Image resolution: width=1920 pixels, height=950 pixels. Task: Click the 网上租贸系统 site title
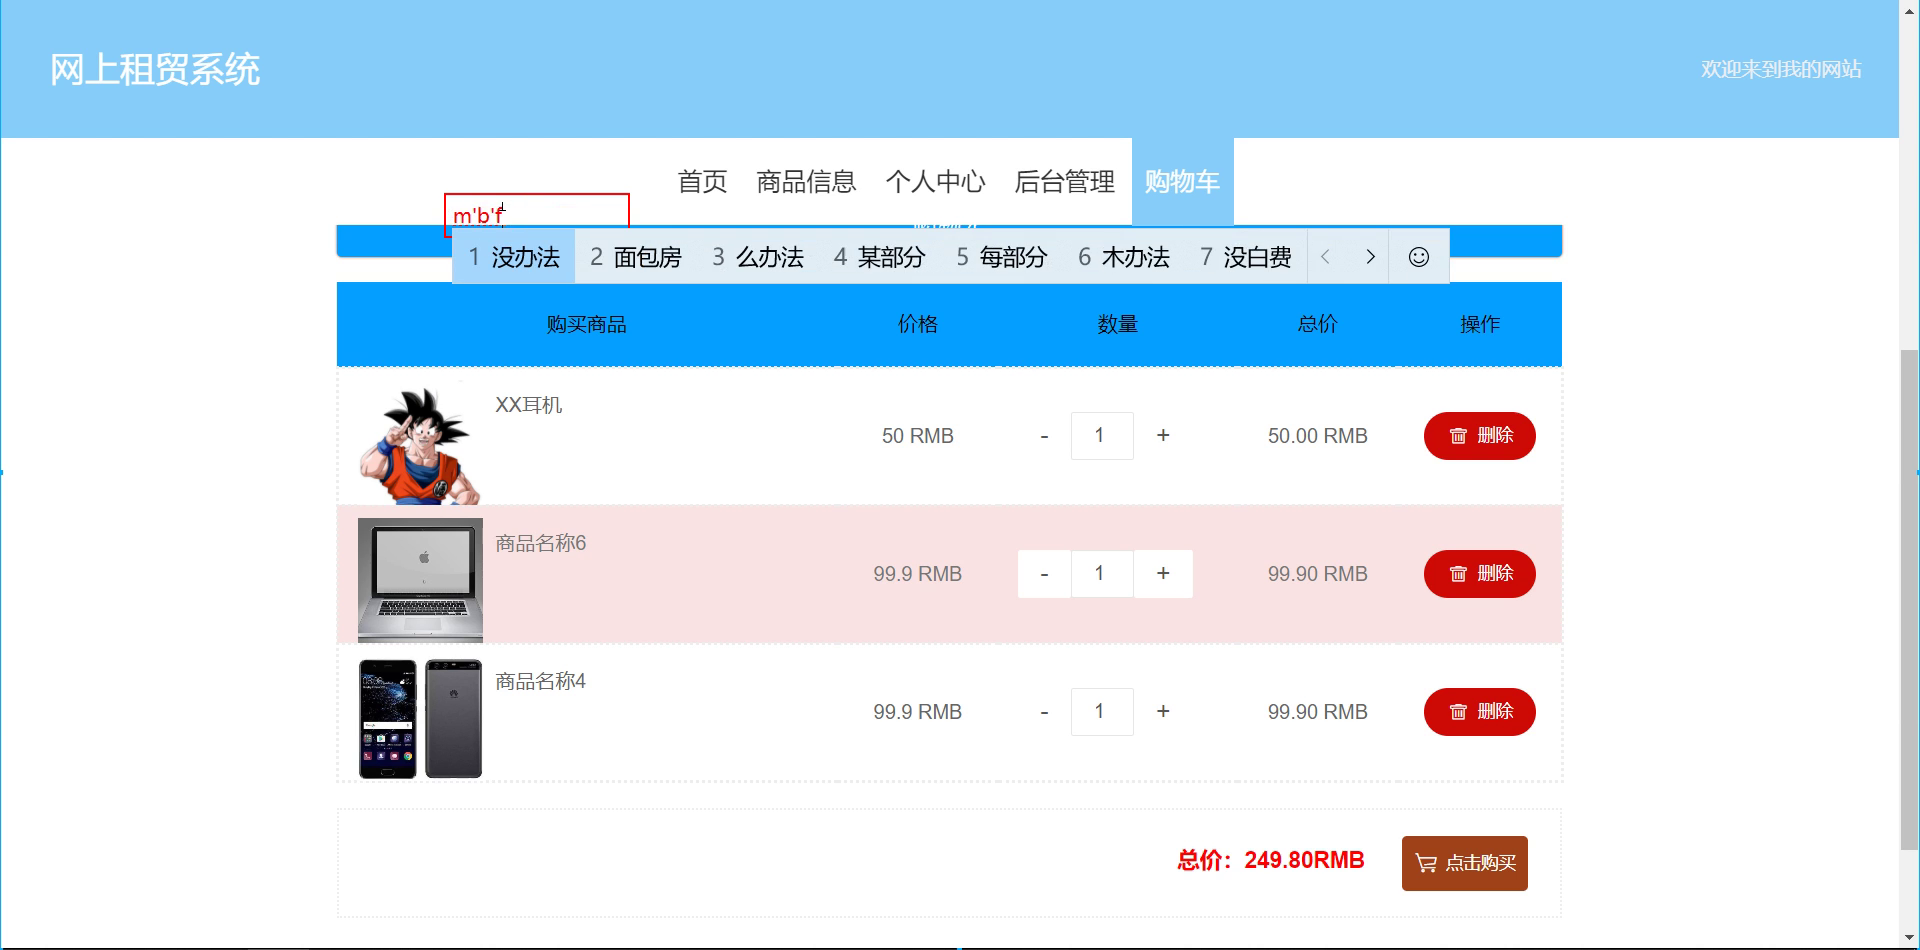coord(155,70)
